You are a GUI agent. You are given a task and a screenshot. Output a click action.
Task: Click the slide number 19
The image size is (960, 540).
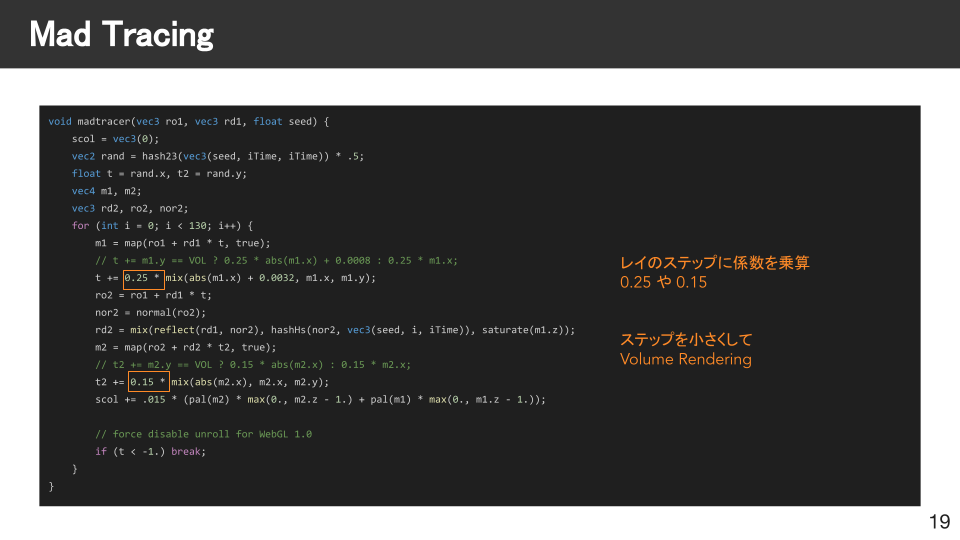(x=939, y=521)
